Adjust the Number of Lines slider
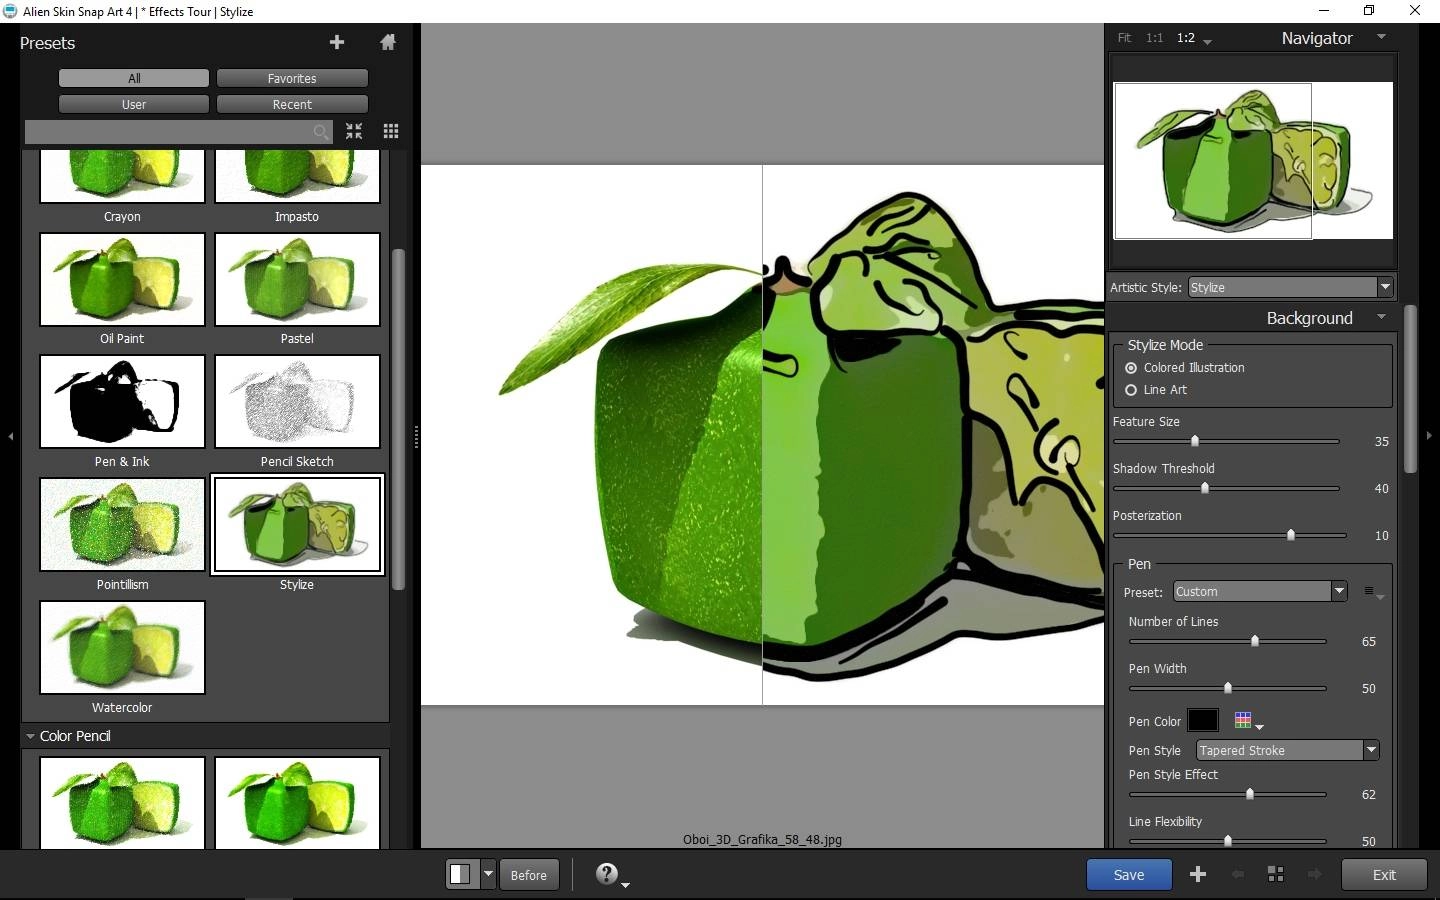 1255,641
